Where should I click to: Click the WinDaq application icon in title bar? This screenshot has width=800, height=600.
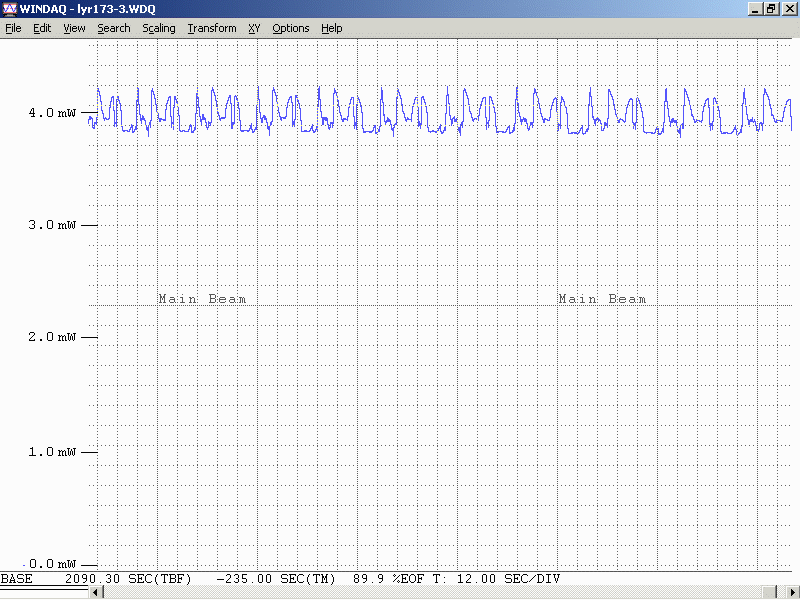pyautogui.click(x=10, y=9)
